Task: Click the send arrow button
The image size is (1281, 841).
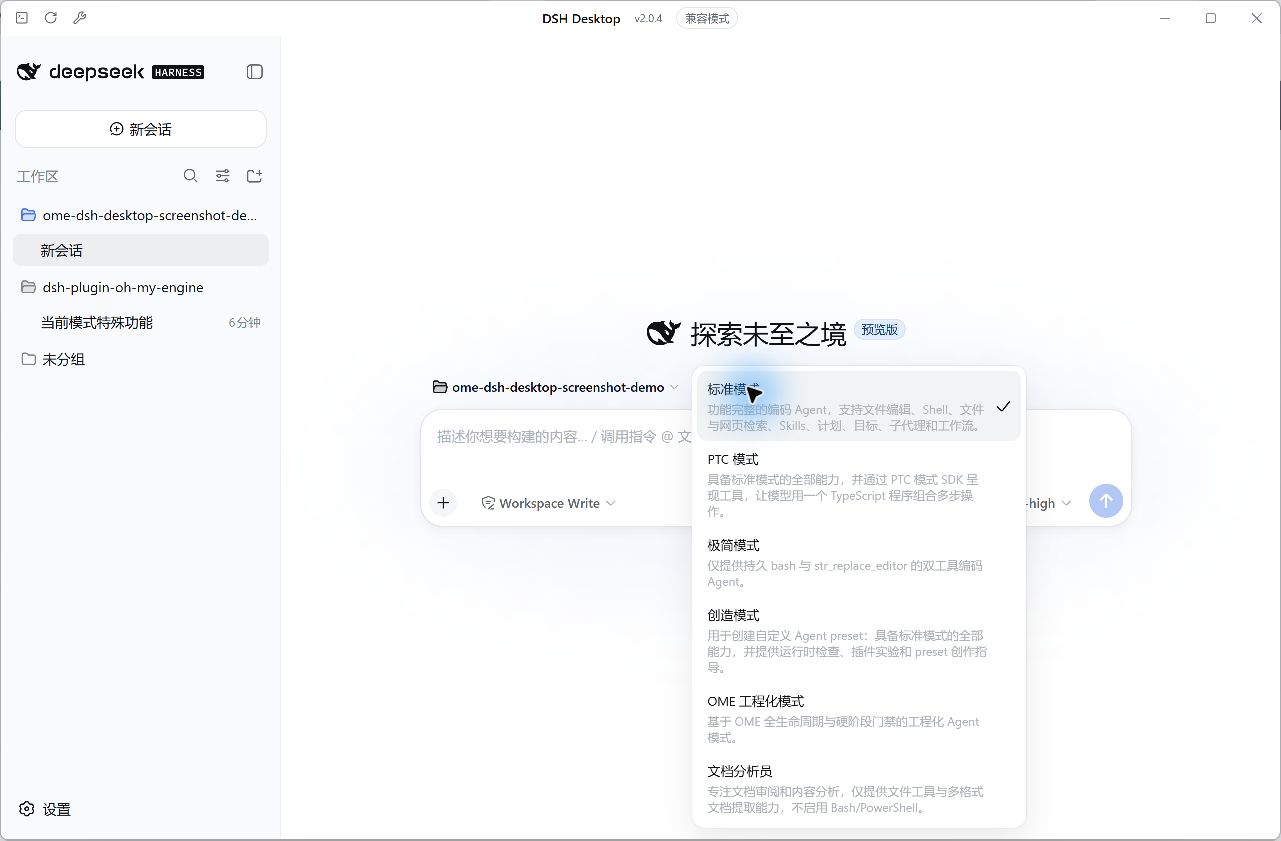Action: [1106, 502]
